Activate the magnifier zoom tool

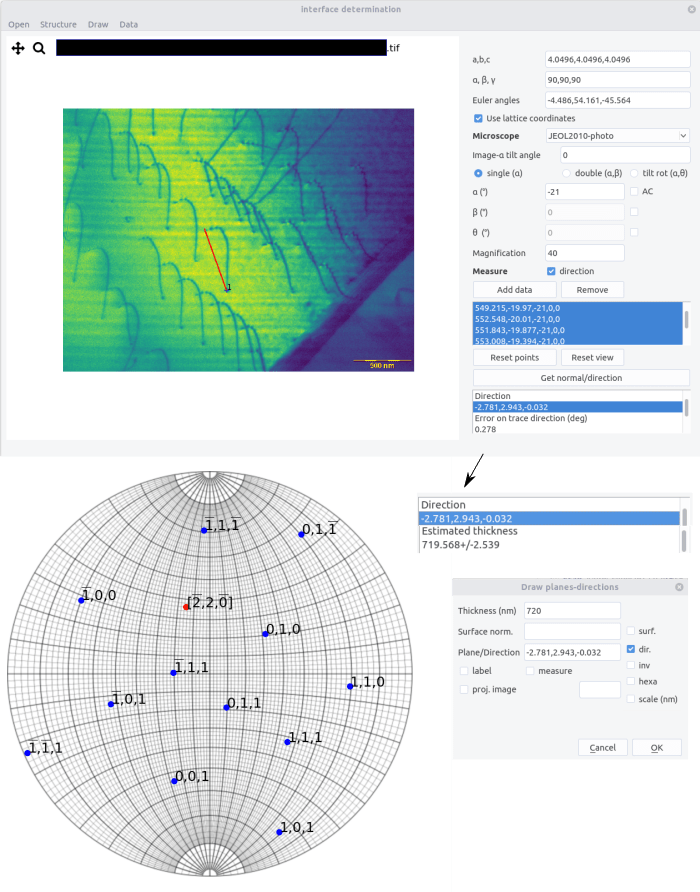pyautogui.click(x=39, y=48)
